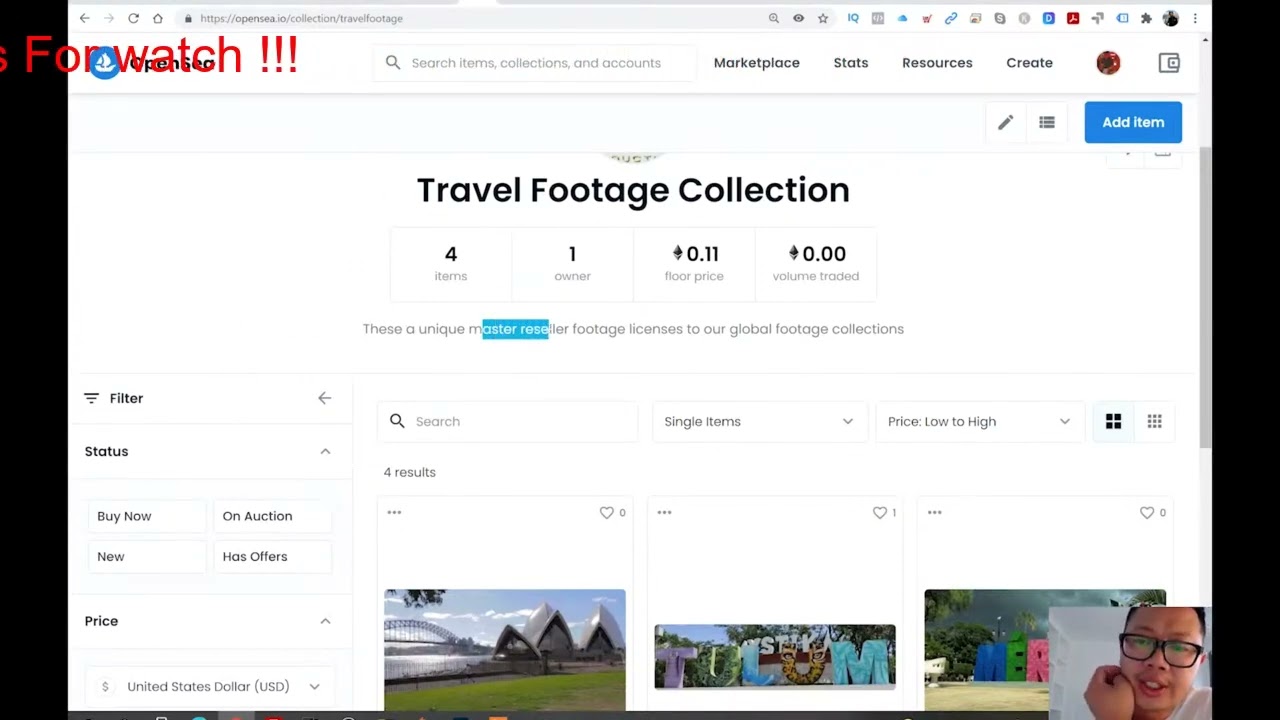Favorite the third item heart
1280x720 pixels.
coord(1147,512)
